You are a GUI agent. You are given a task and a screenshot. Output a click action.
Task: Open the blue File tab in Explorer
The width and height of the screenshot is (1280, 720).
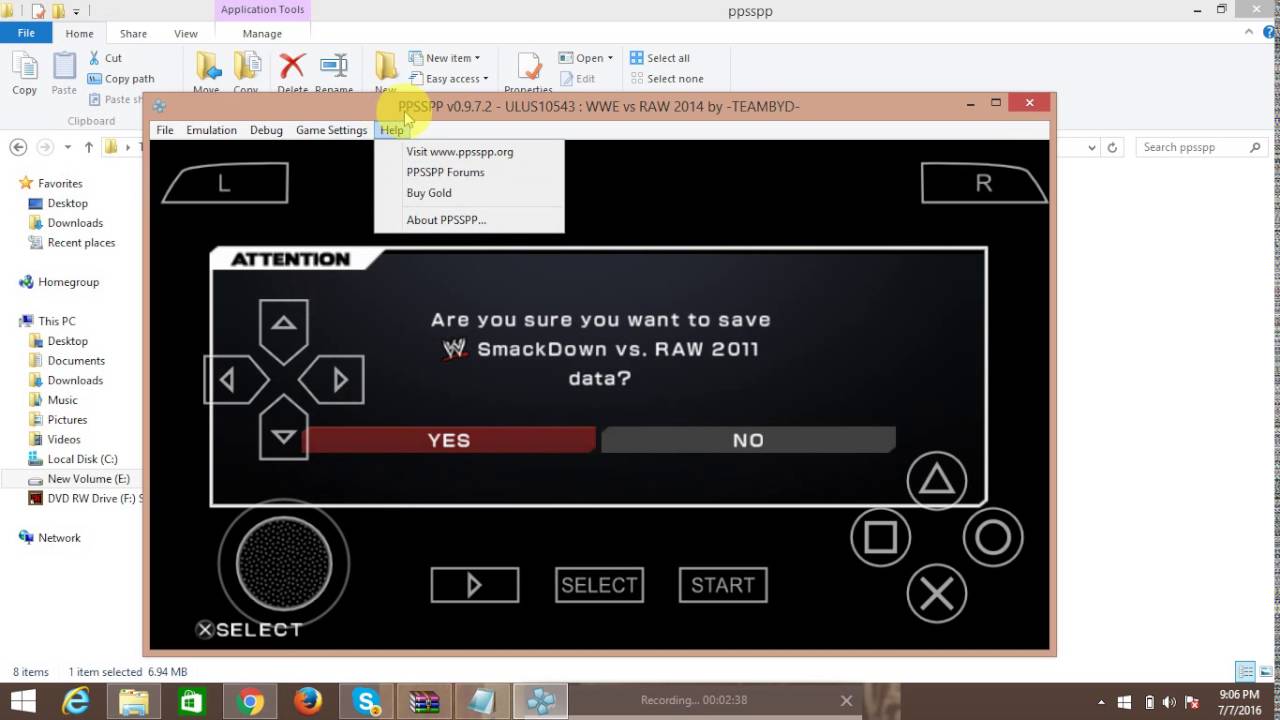[26, 33]
